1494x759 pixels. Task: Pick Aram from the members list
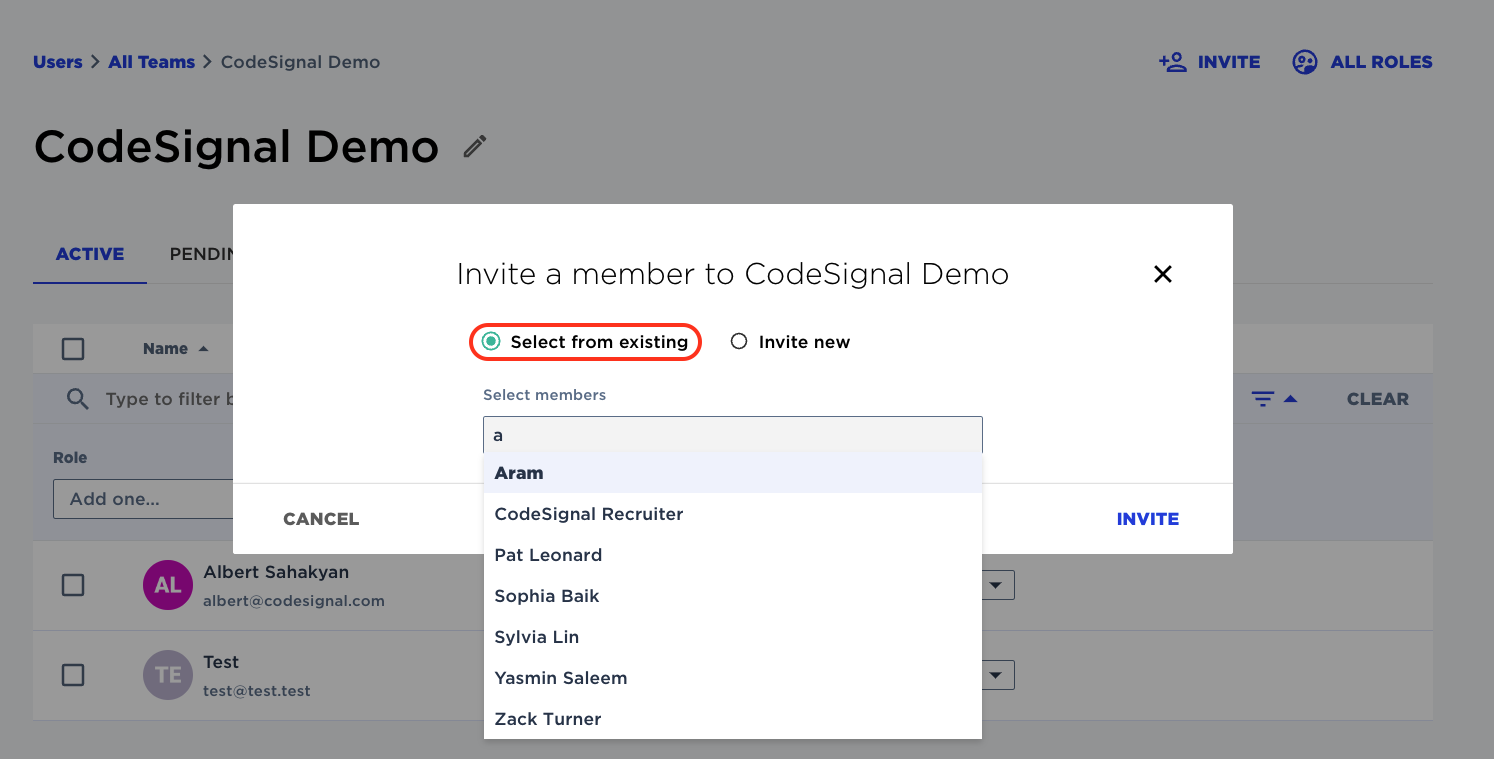point(733,473)
